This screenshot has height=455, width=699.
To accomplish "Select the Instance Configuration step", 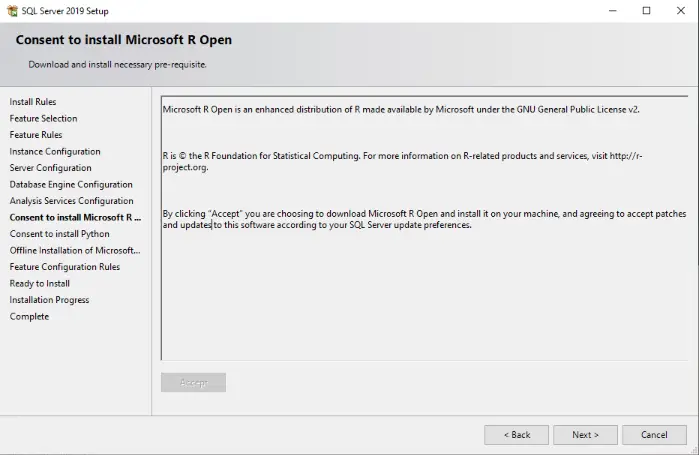I will click(x=55, y=151).
